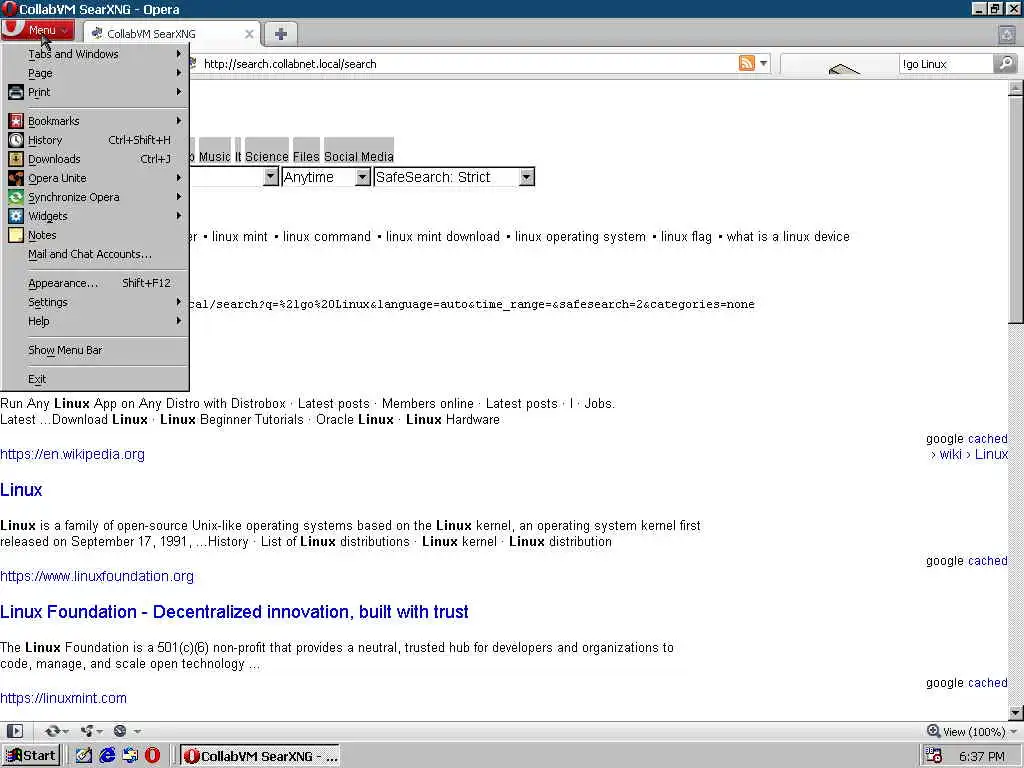
Task: Click the CollabVM SearXNG taskbar button
Action: [x=260, y=756]
